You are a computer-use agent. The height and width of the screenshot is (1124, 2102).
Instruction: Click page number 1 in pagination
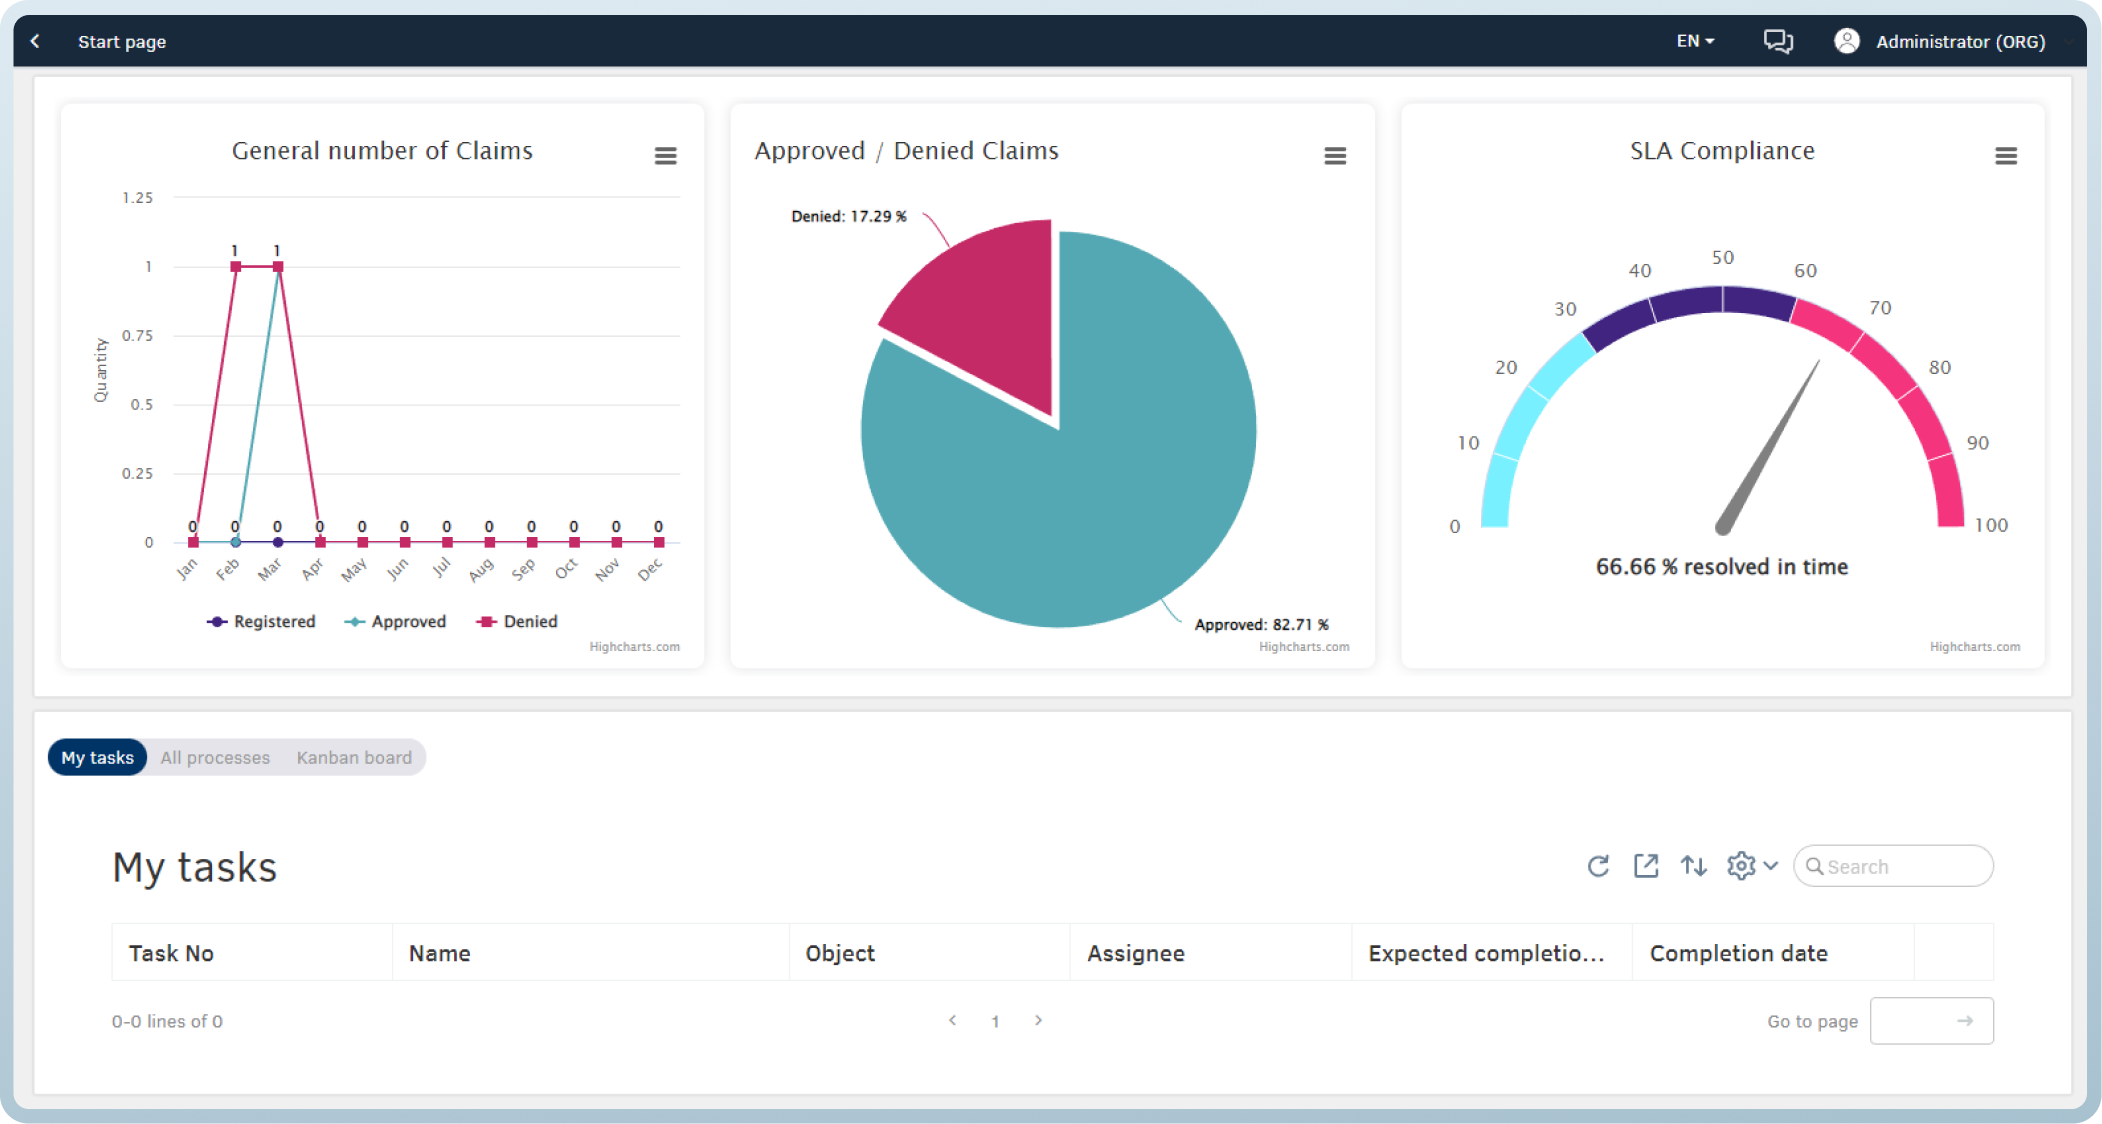pyautogui.click(x=995, y=1021)
